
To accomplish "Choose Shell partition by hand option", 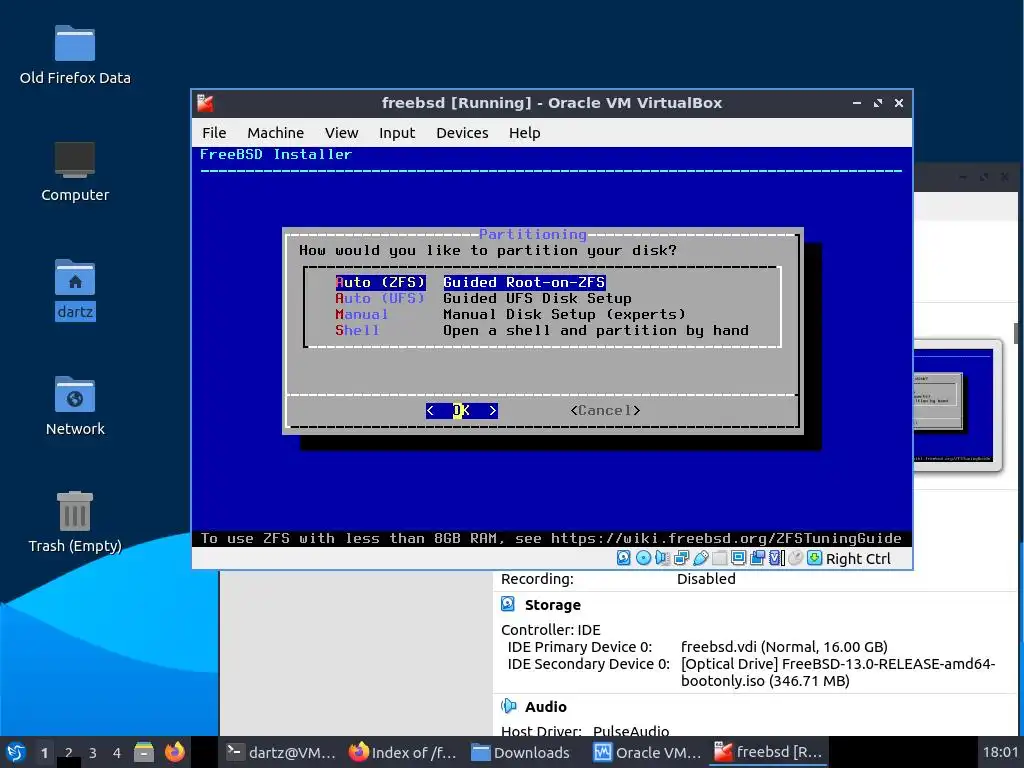I will click(x=541, y=330).
